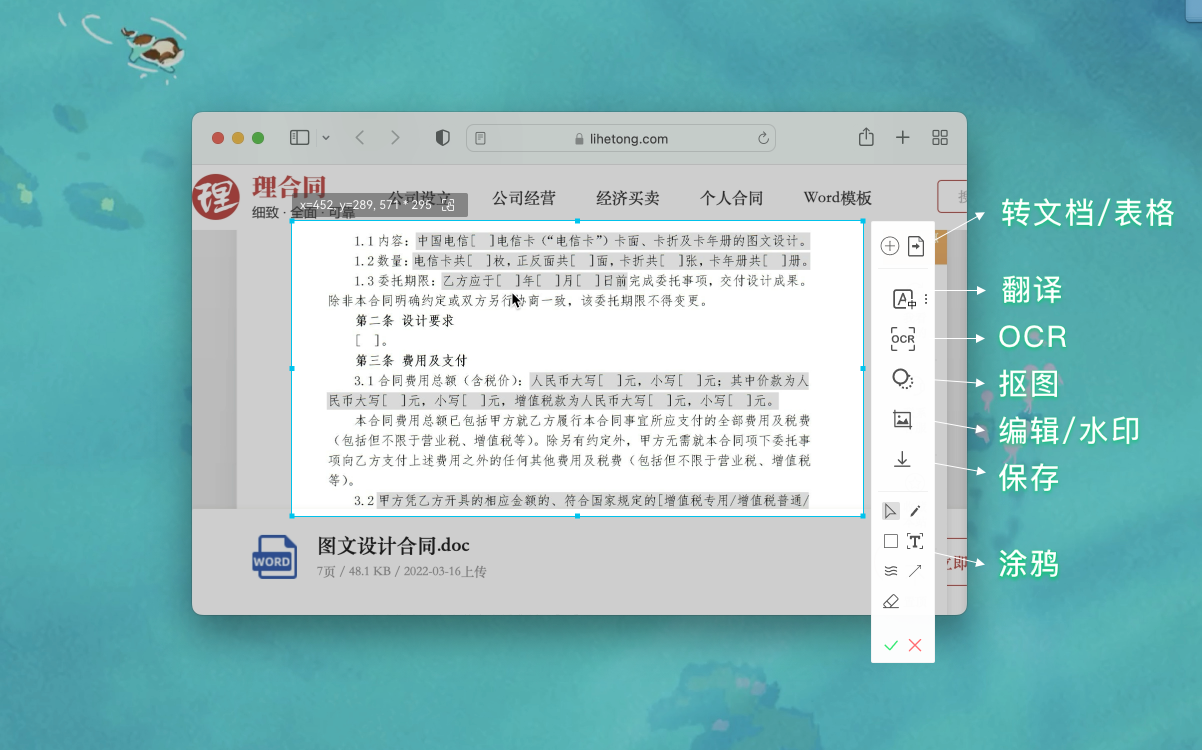Screen dimensions: 1202x750
Task: Click the size icon beside the selection coordinates
Action: pos(448,205)
